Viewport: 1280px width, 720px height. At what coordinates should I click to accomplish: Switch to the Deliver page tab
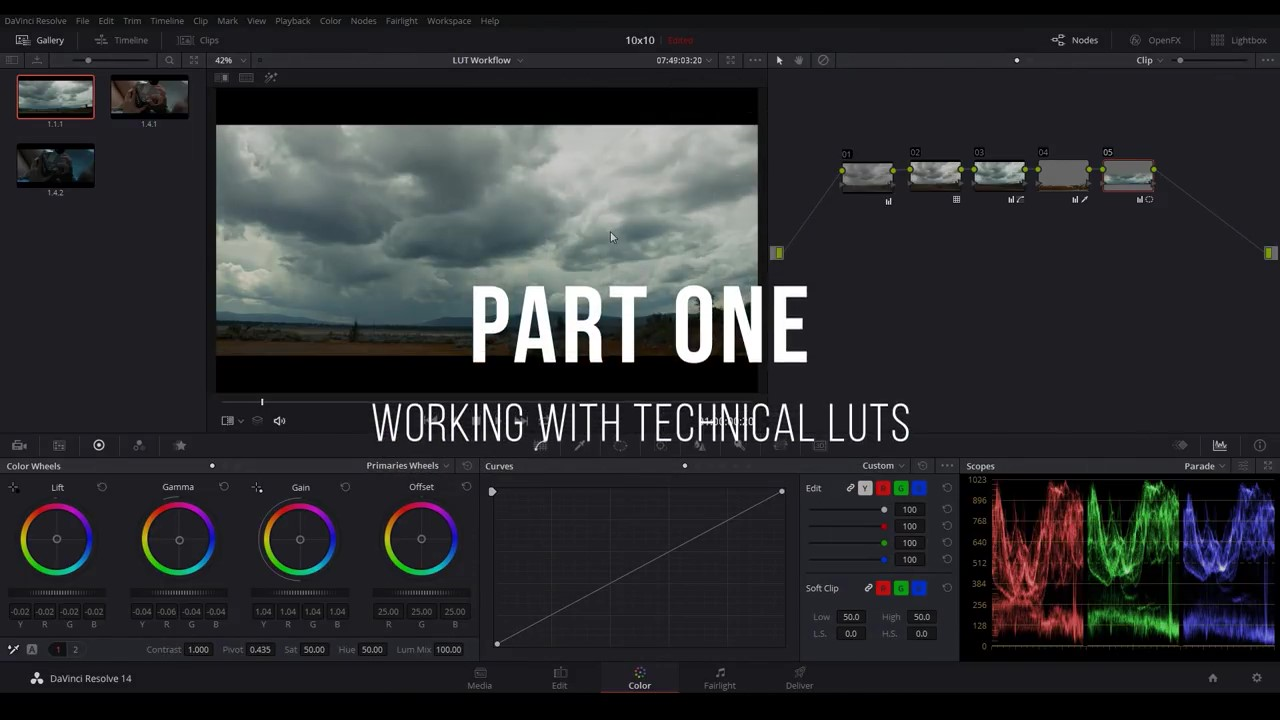799,678
